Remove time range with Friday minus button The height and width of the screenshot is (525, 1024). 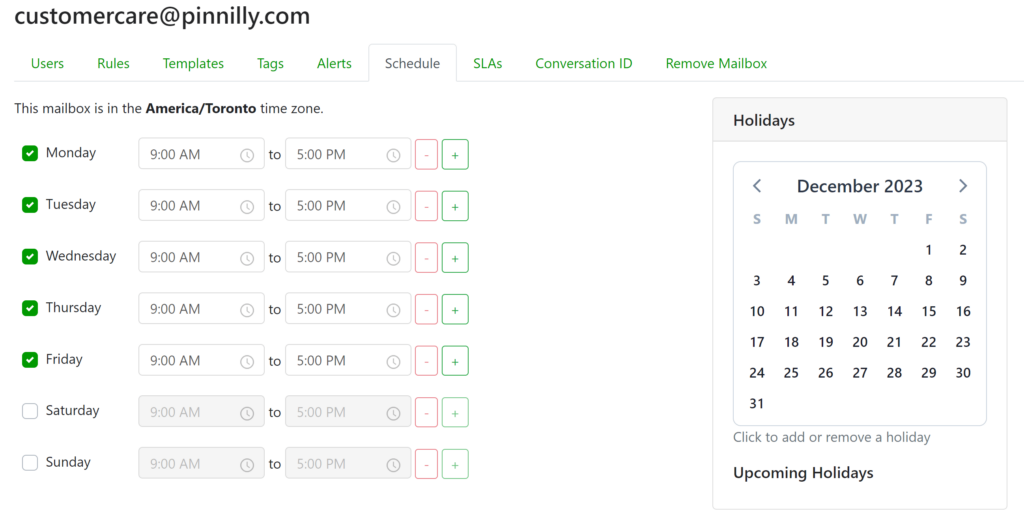point(426,361)
